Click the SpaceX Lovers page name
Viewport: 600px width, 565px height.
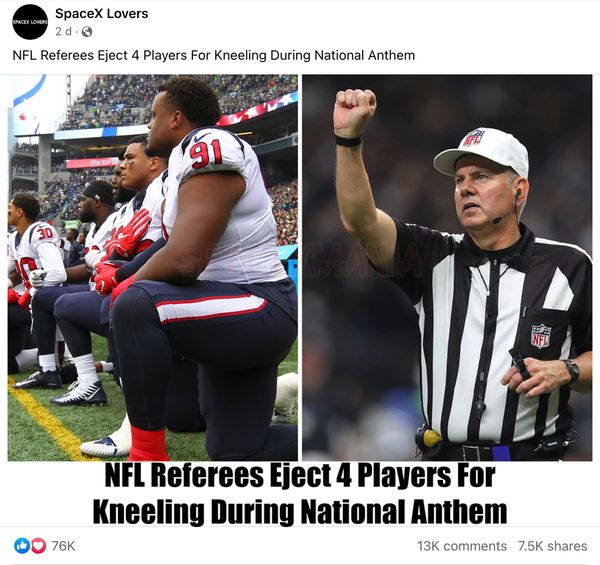tap(101, 14)
